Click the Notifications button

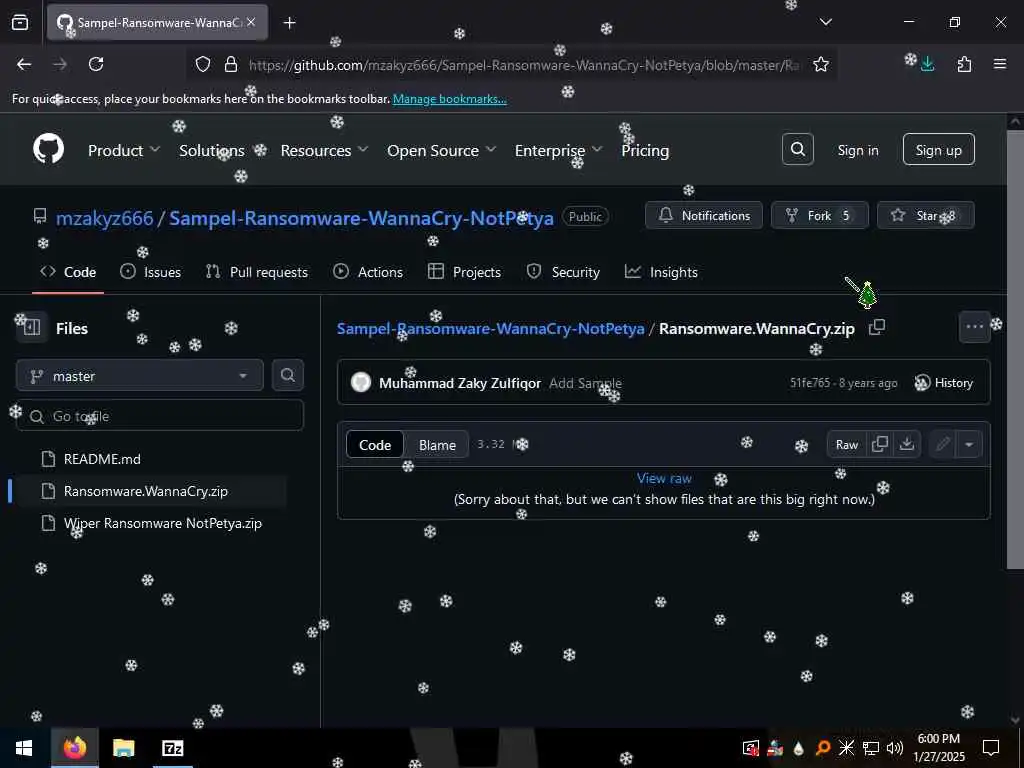pos(703,216)
